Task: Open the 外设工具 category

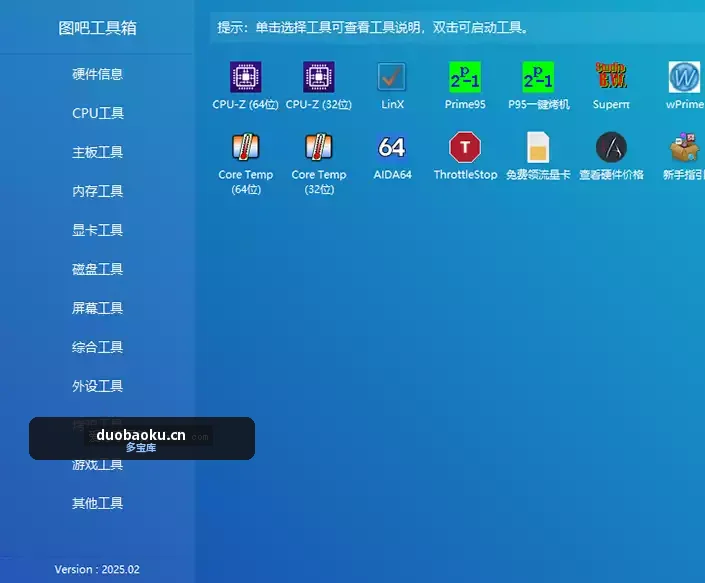Action: click(98, 386)
